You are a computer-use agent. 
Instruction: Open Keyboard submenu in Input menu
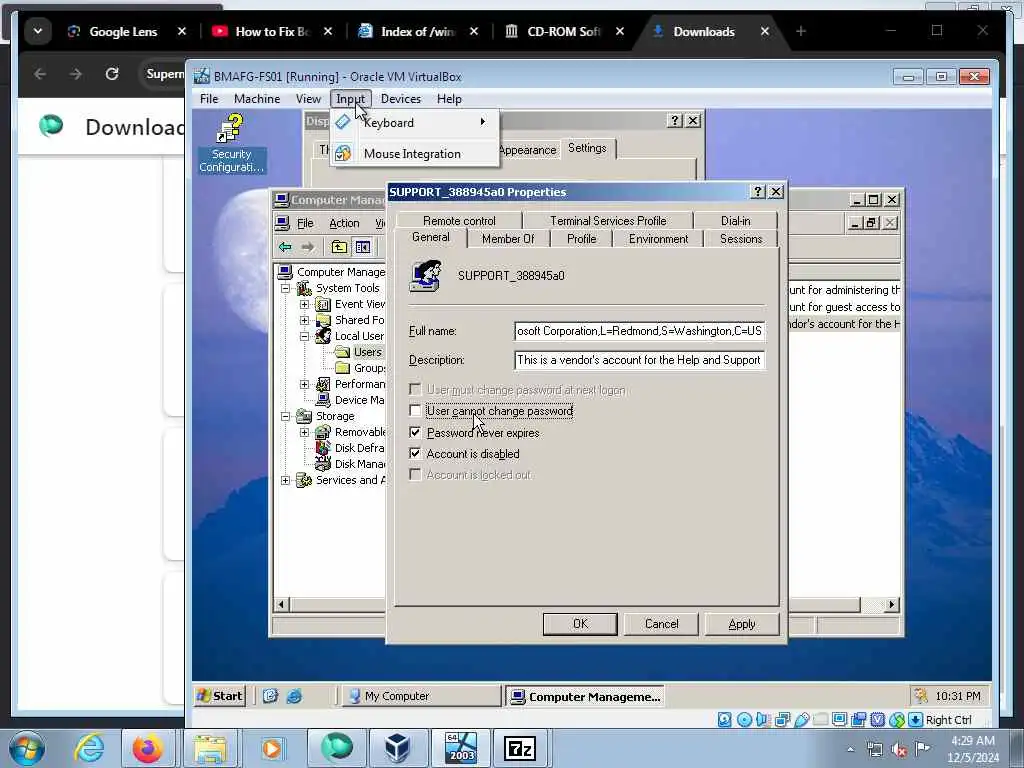click(414, 123)
